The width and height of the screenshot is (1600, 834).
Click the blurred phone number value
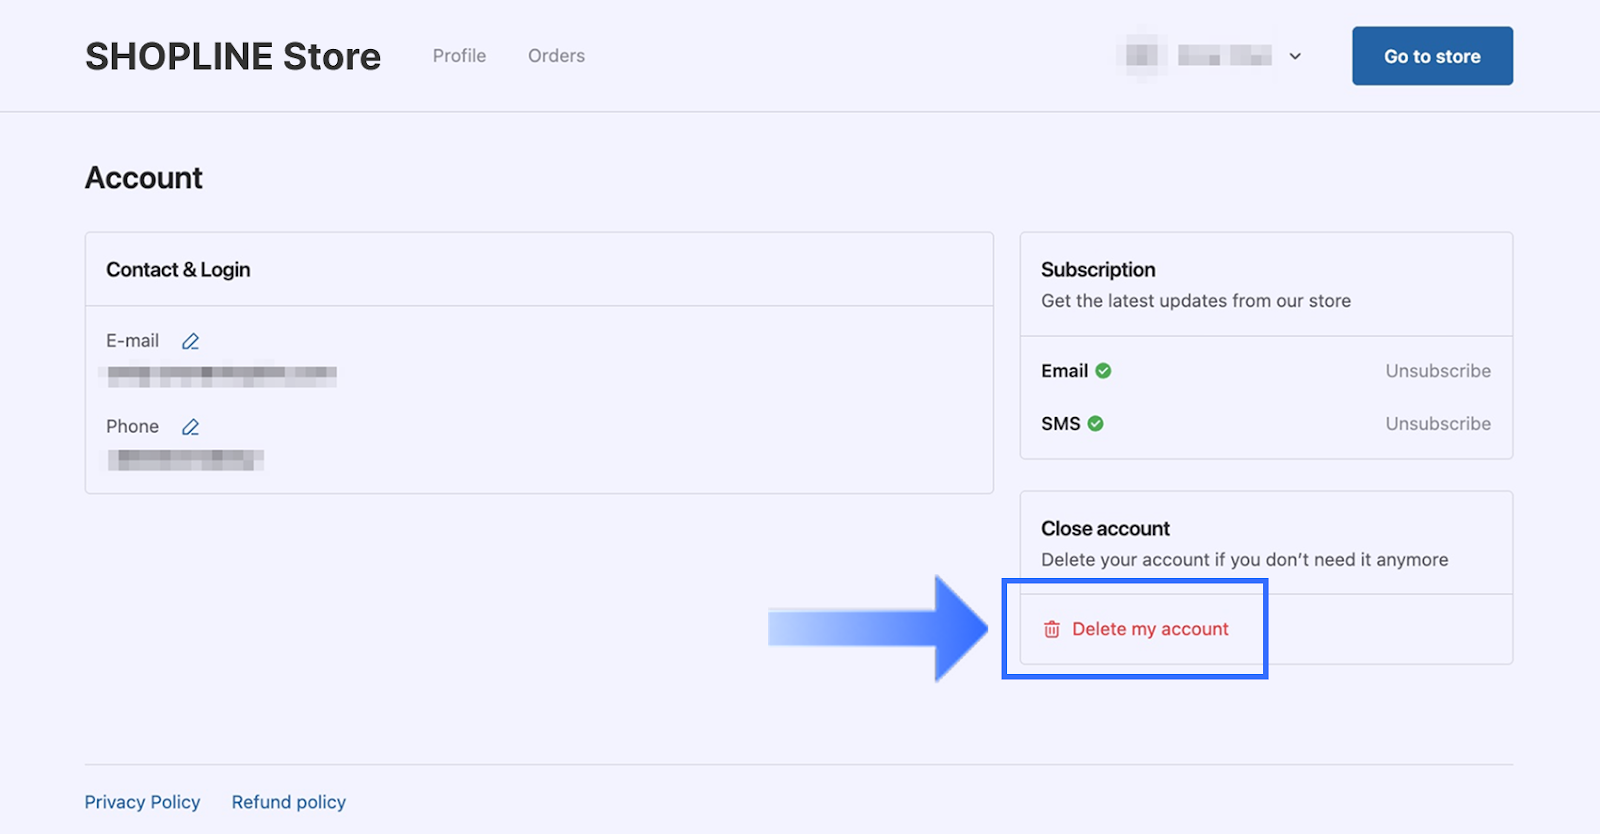[x=186, y=460]
